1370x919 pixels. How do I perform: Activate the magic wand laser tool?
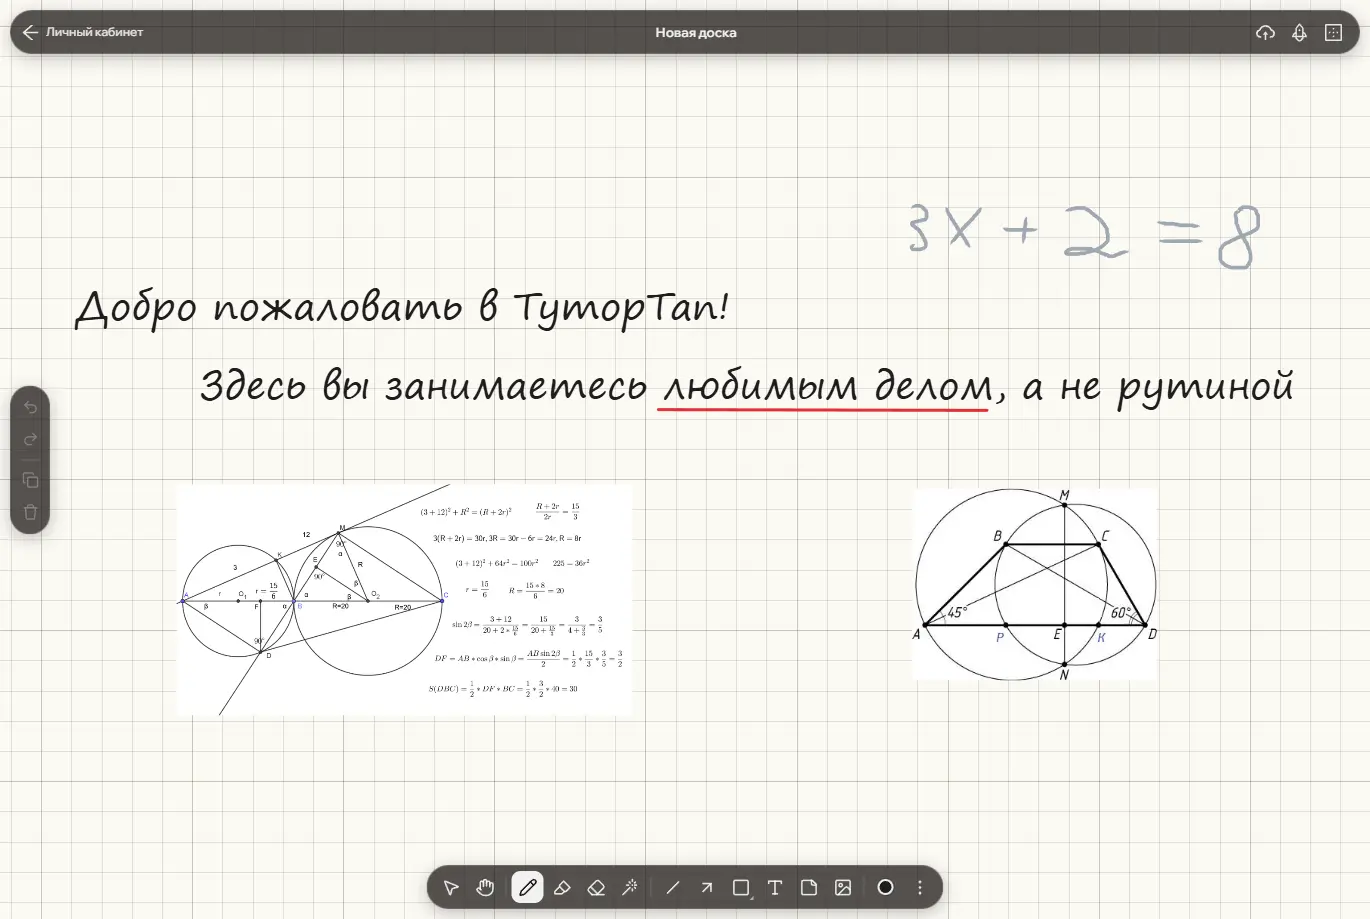(x=630, y=887)
